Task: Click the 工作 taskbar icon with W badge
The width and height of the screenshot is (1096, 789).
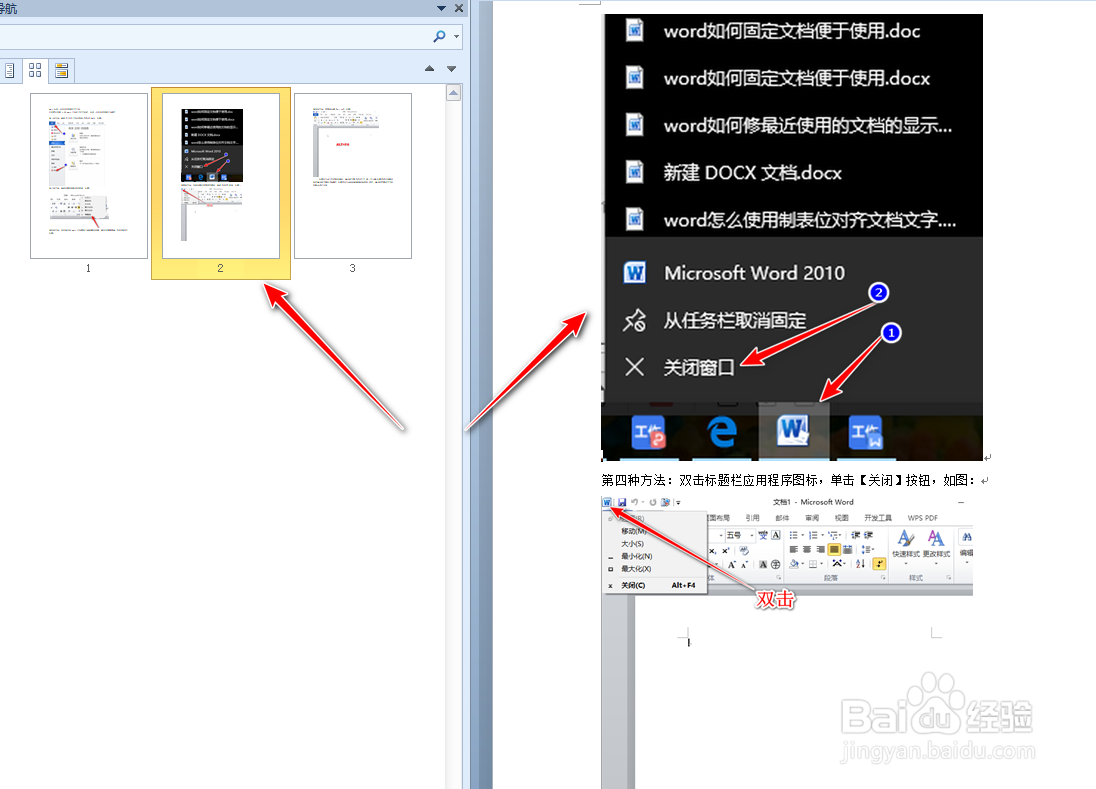Action: [x=865, y=432]
